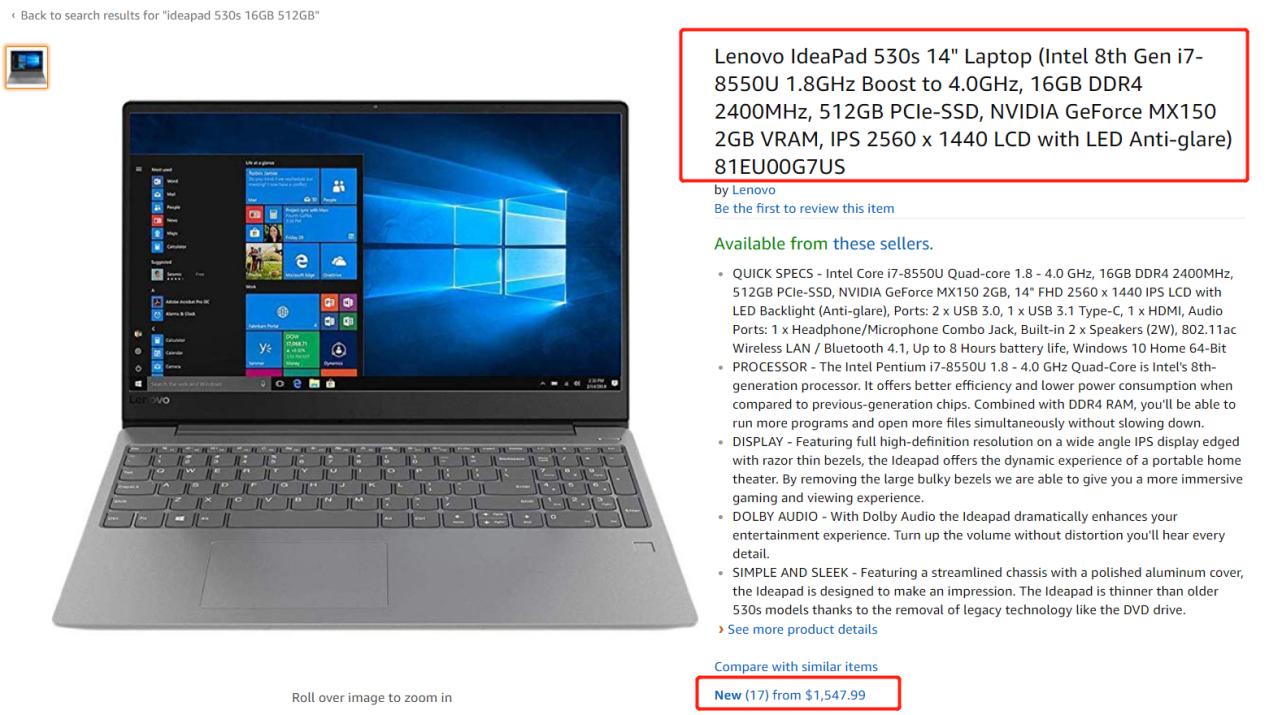The width and height of the screenshot is (1269, 715).
Task: Open the 'these sellers' link
Action: 882,244
